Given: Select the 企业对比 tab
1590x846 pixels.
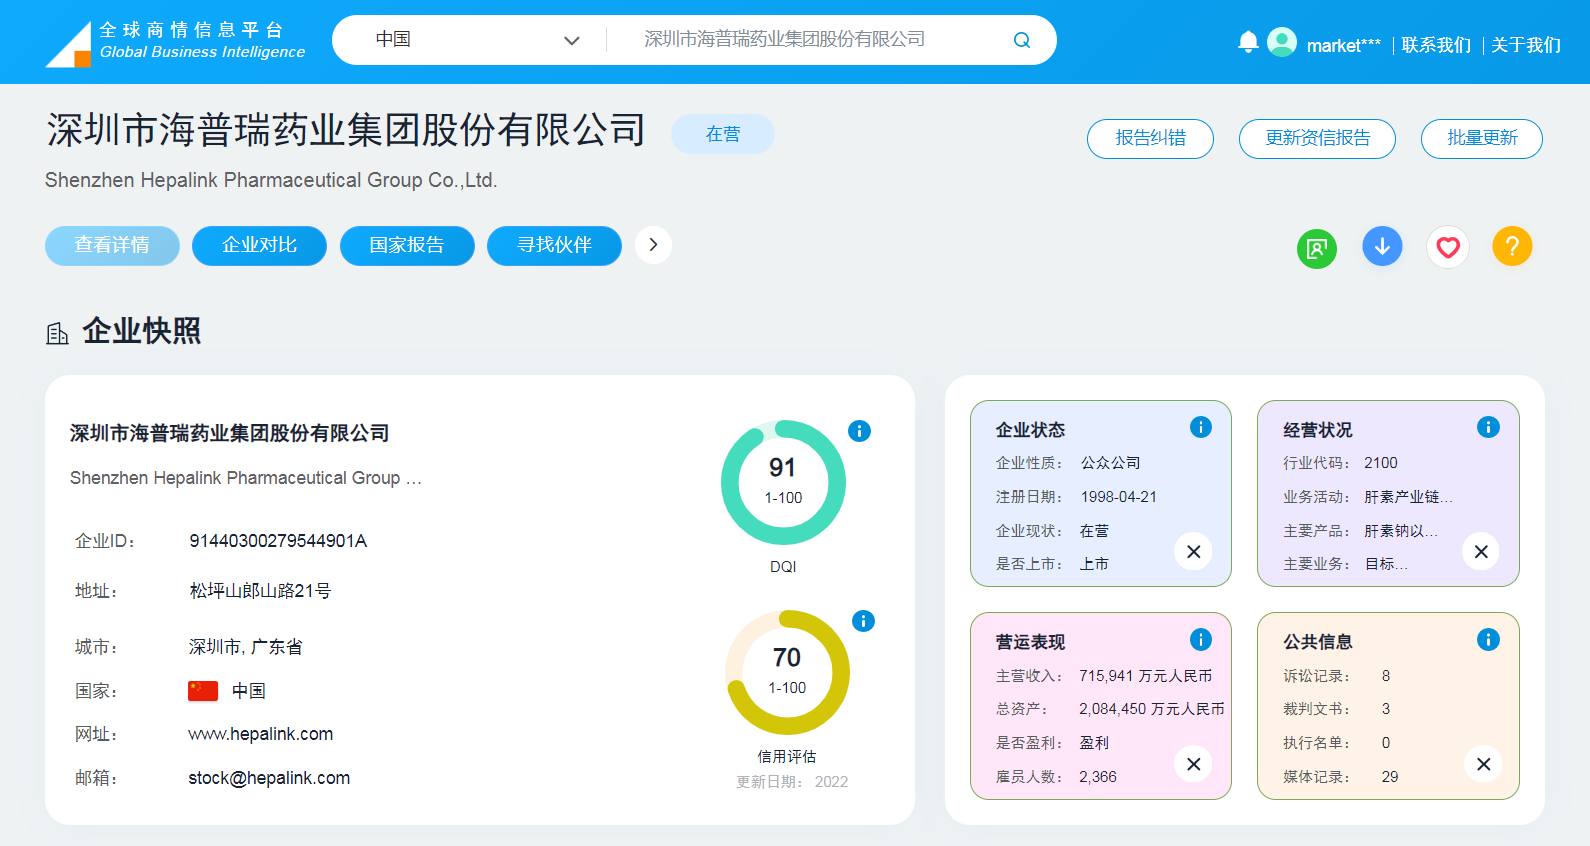Looking at the screenshot, I should click(x=259, y=245).
